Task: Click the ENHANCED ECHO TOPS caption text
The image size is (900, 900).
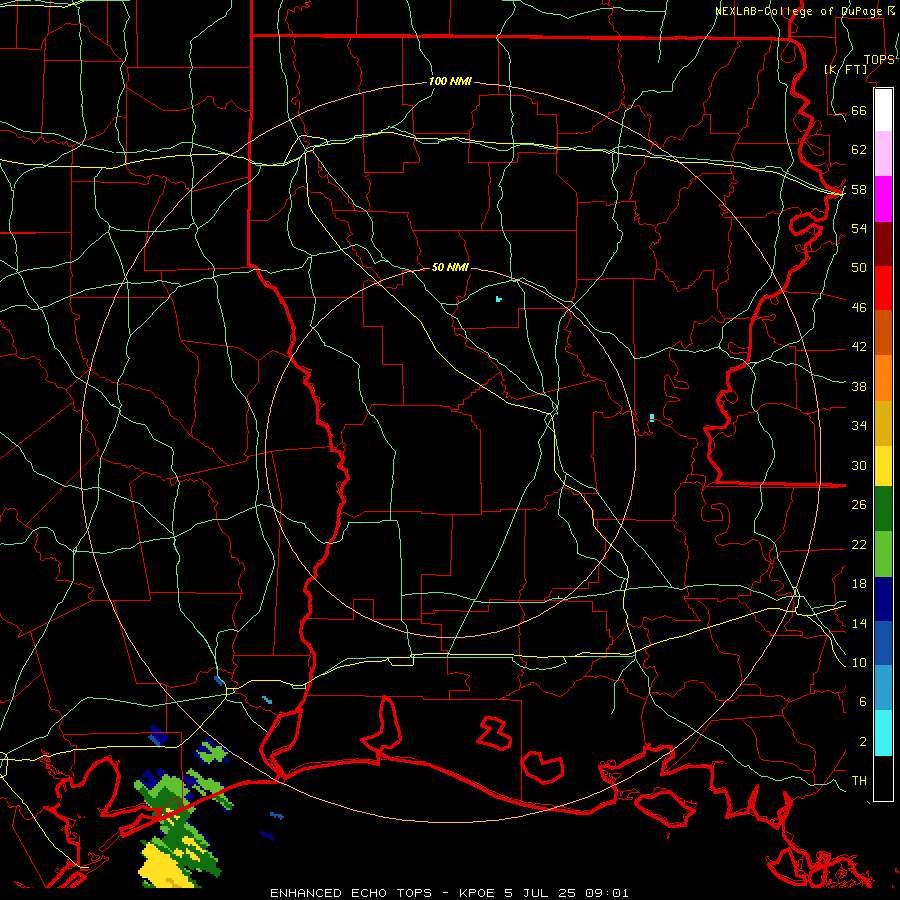Action: [x=351, y=893]
